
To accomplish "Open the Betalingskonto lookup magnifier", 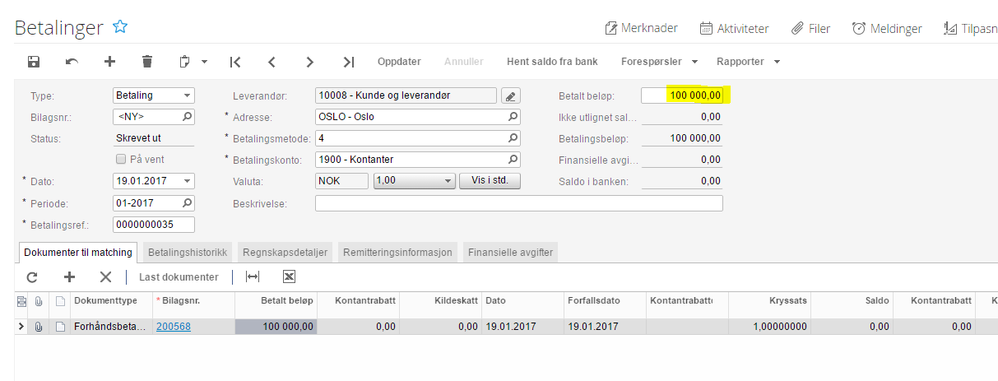I will click(512, 159).
